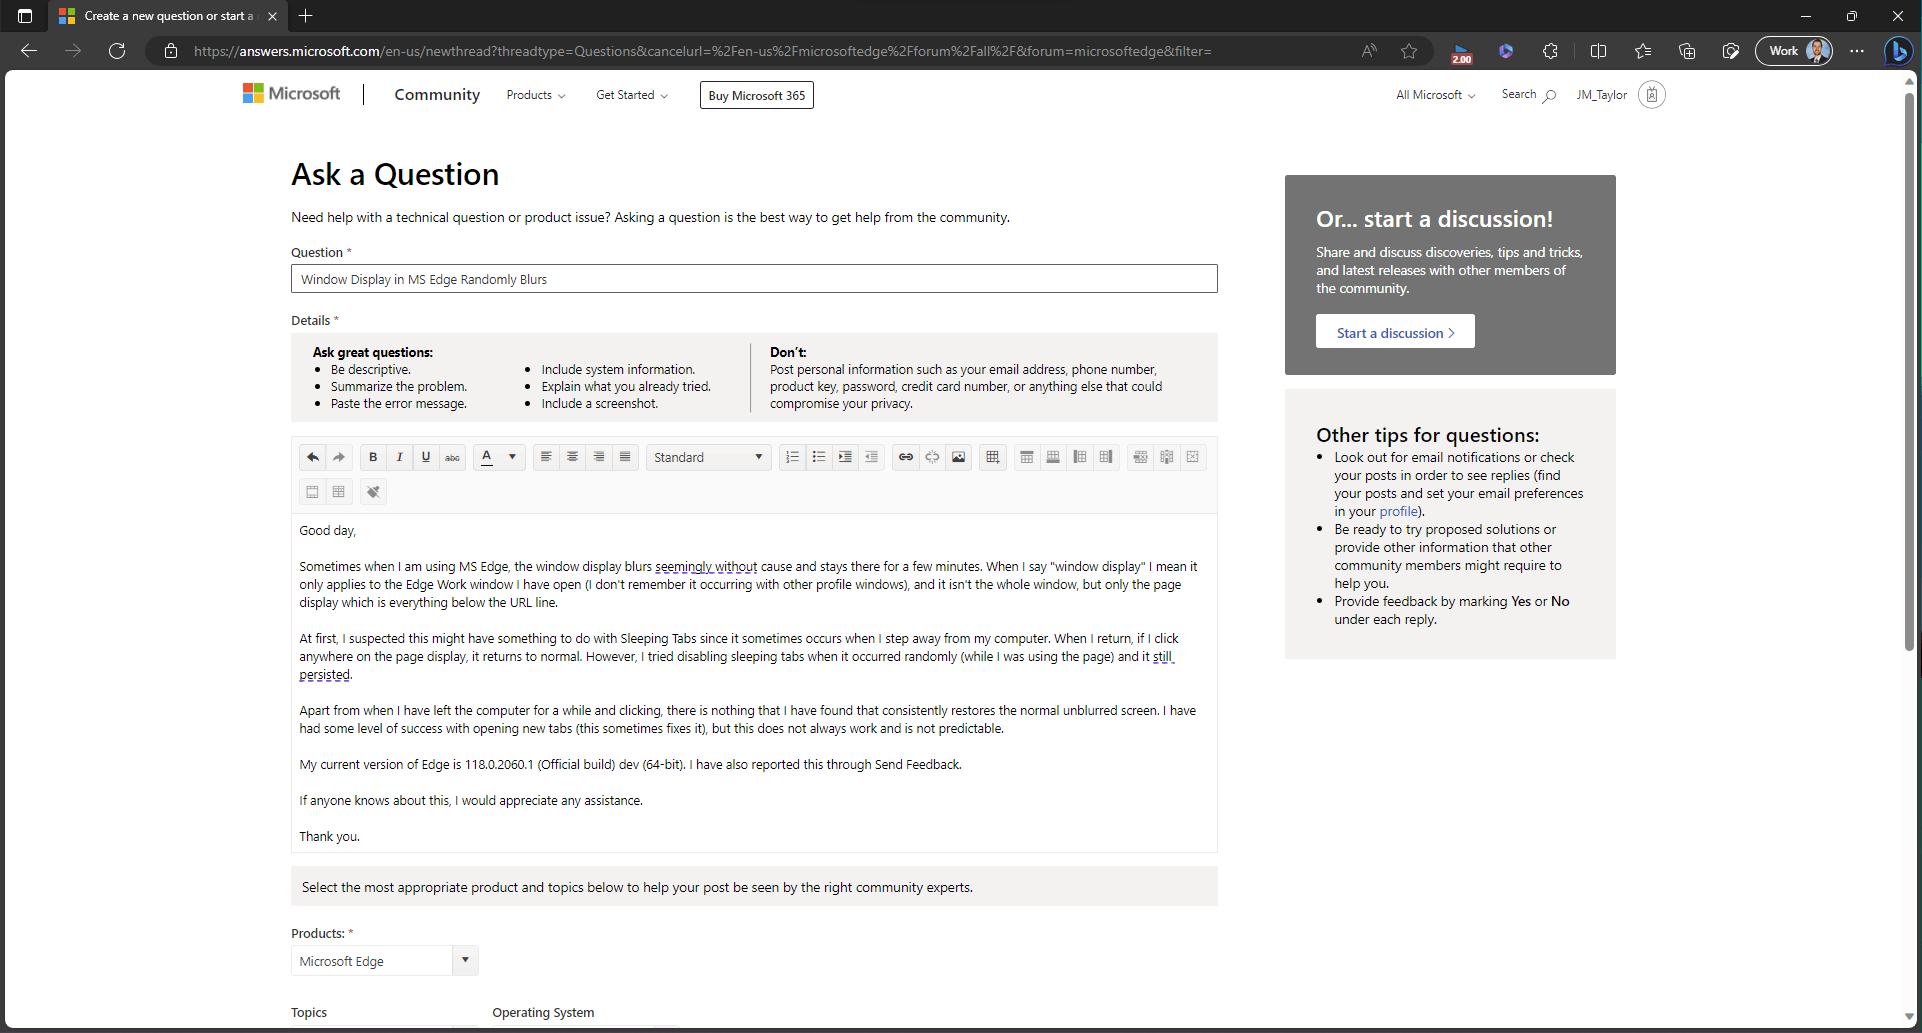
Task: Toggle Italic formatting
Action: (399, 457)
